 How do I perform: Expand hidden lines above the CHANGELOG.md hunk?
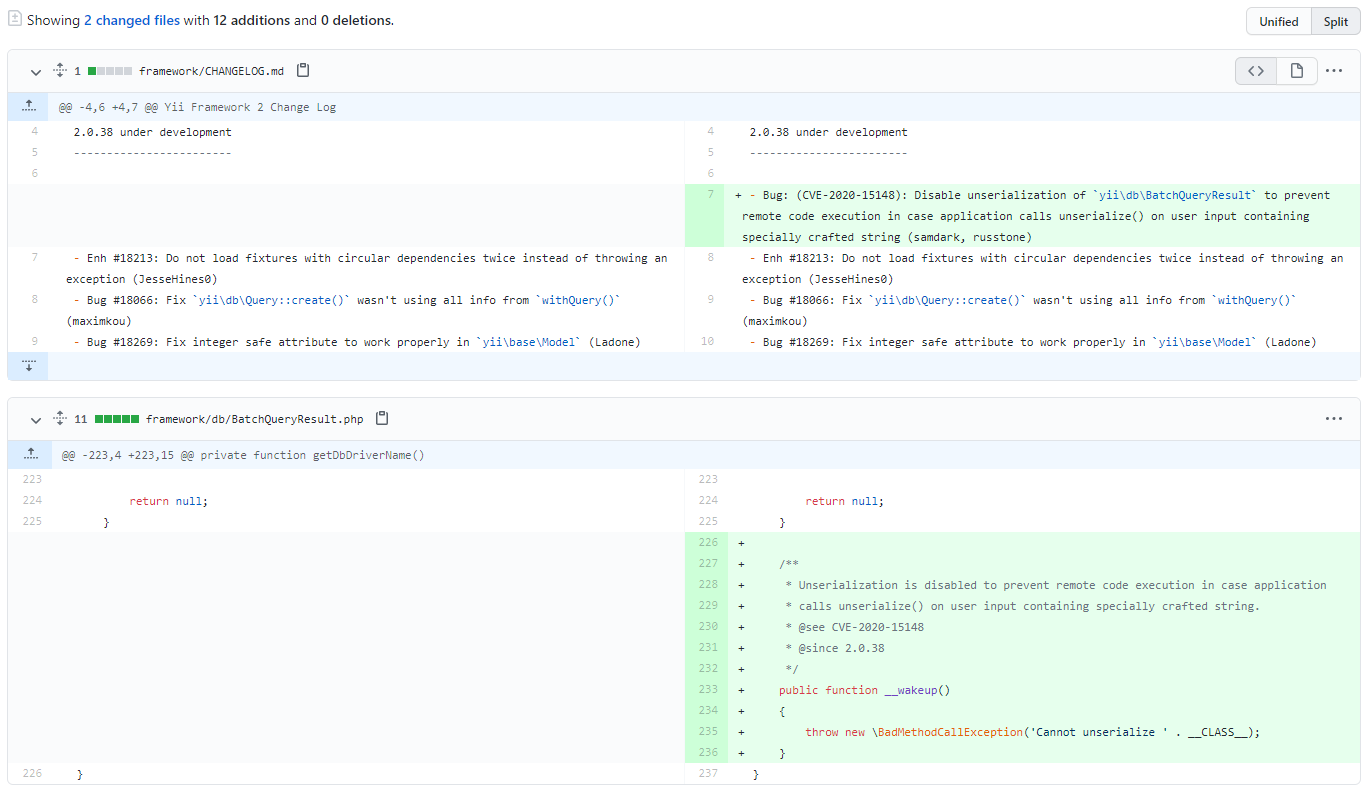pyautogui.click(x=28, y=106)
